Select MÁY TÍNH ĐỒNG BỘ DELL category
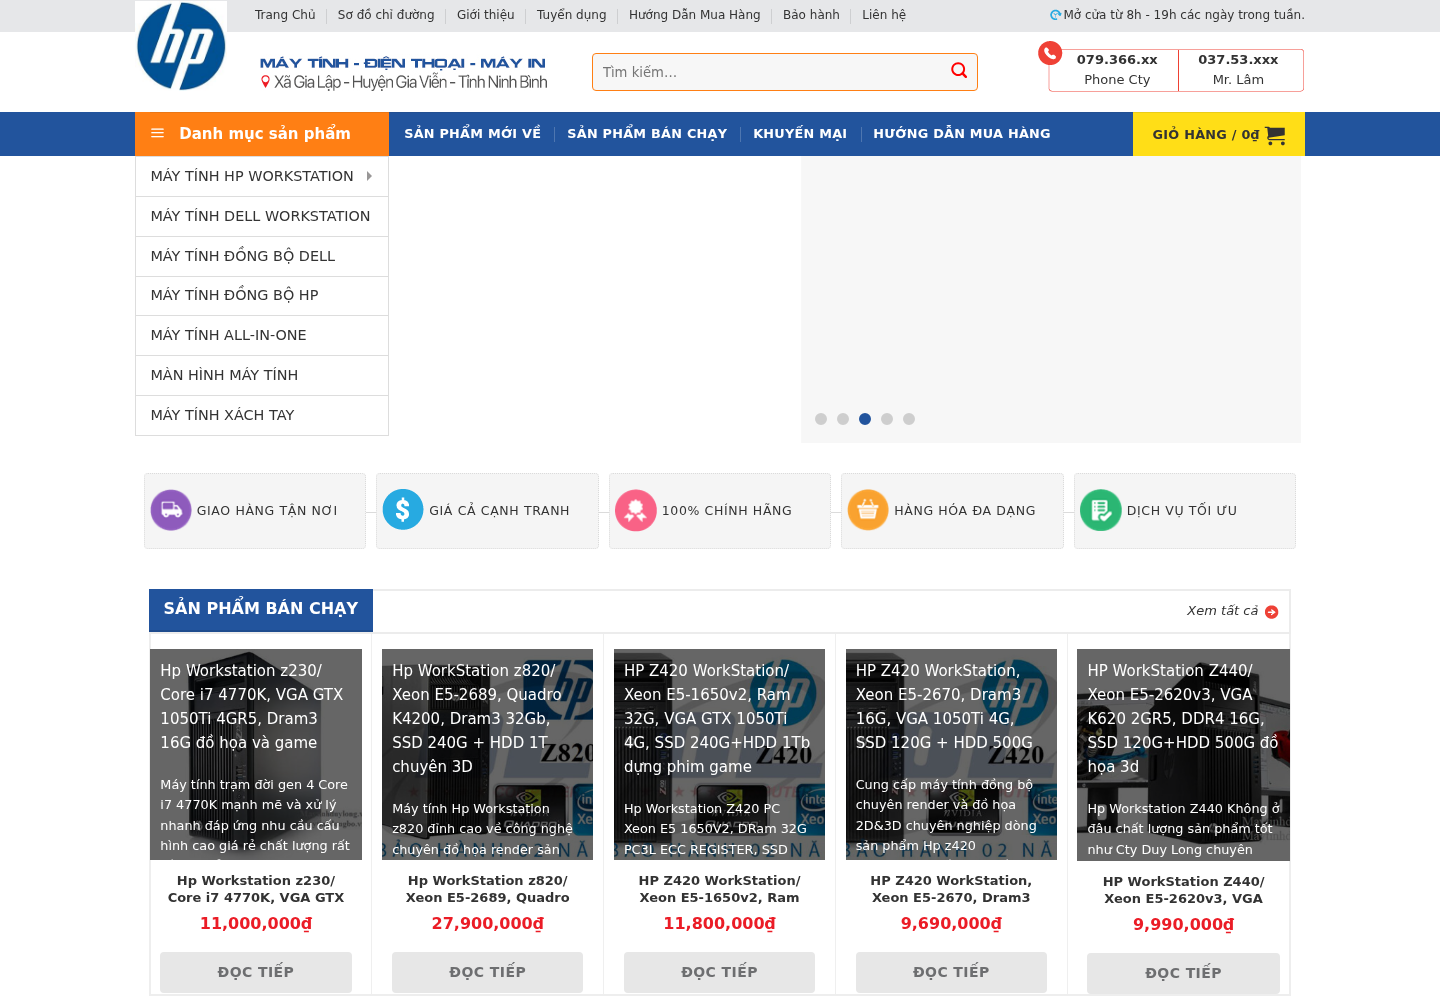1440x1000 pixels. pos(262,256)
